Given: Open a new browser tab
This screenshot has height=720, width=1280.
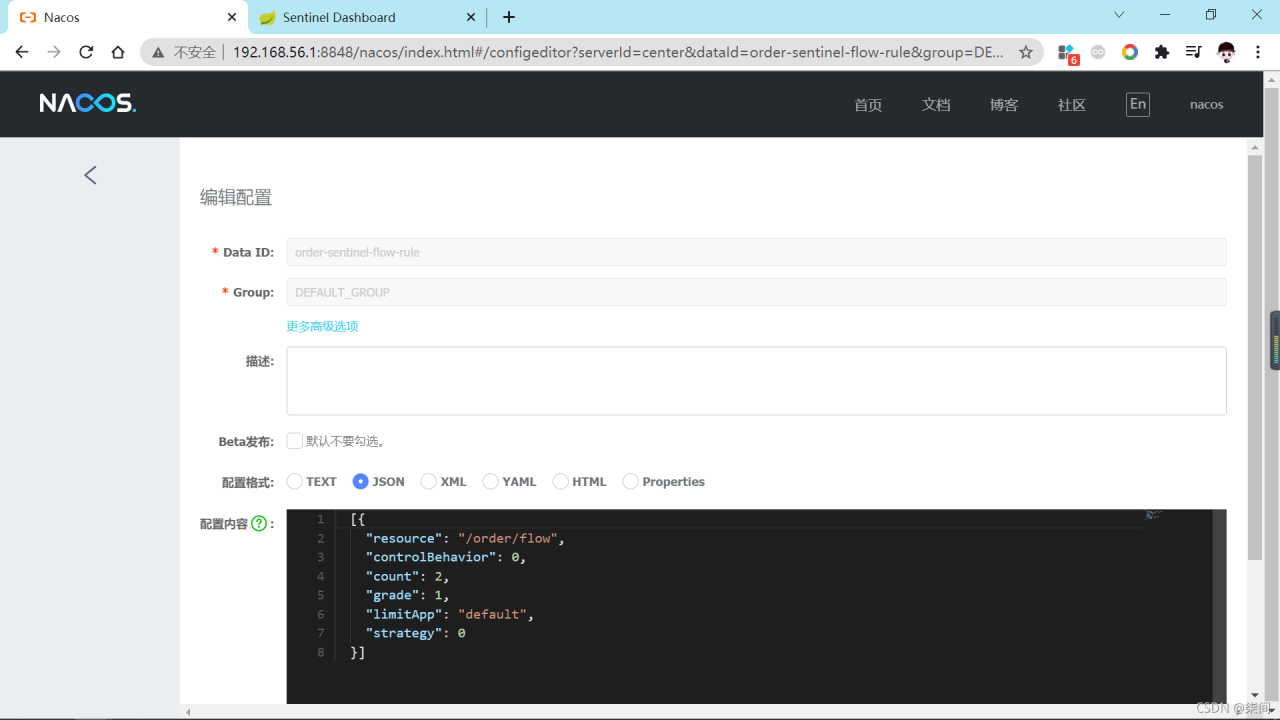Looking at the screenshot, I should click(509, 17).
